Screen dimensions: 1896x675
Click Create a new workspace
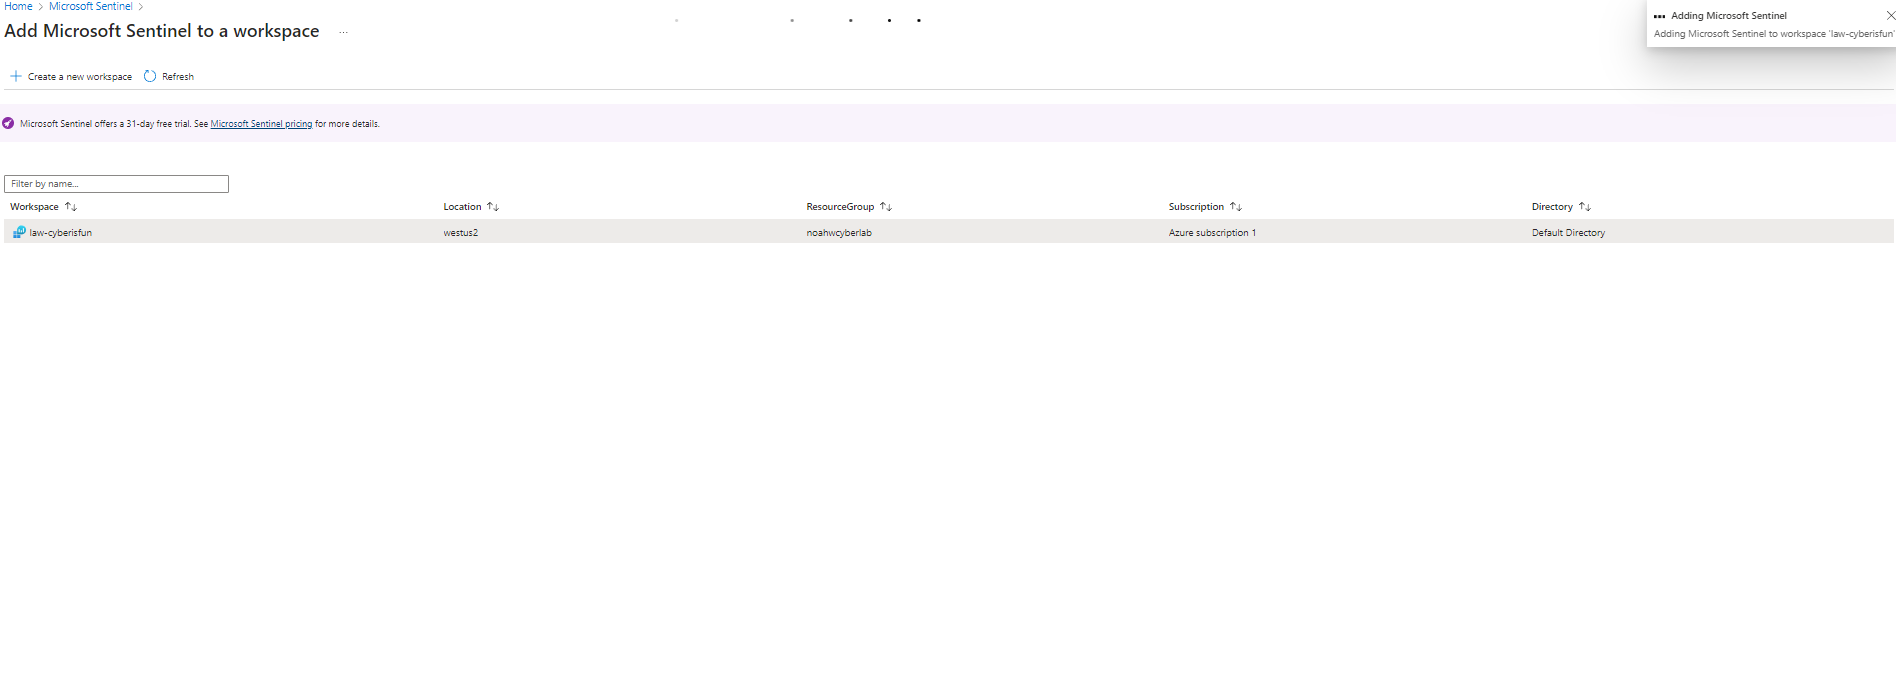pyautogui.click(x=80, y=77)
